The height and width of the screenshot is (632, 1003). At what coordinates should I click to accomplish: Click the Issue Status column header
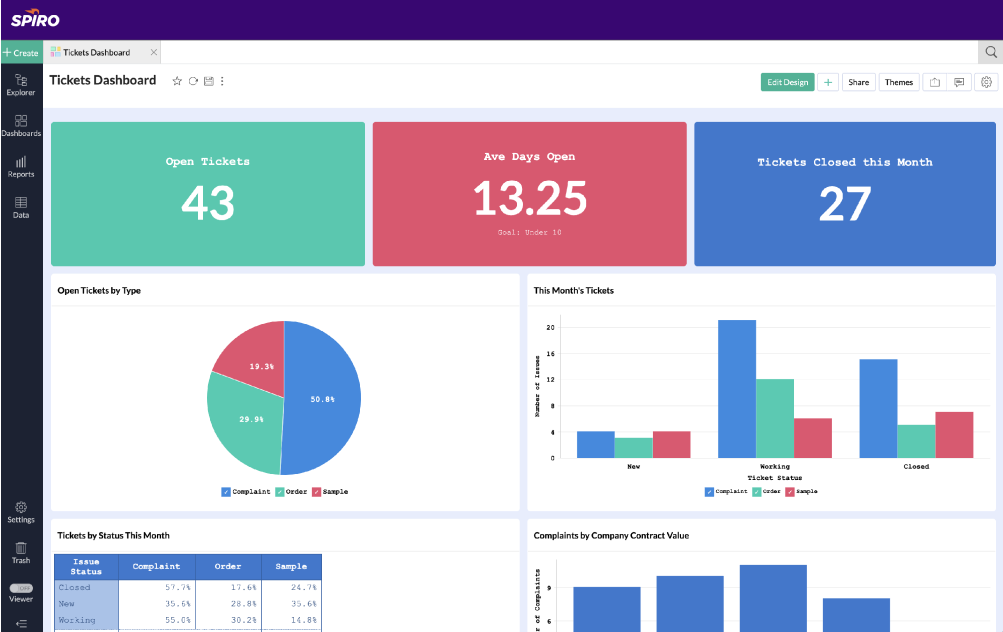[x=86, y=567]
